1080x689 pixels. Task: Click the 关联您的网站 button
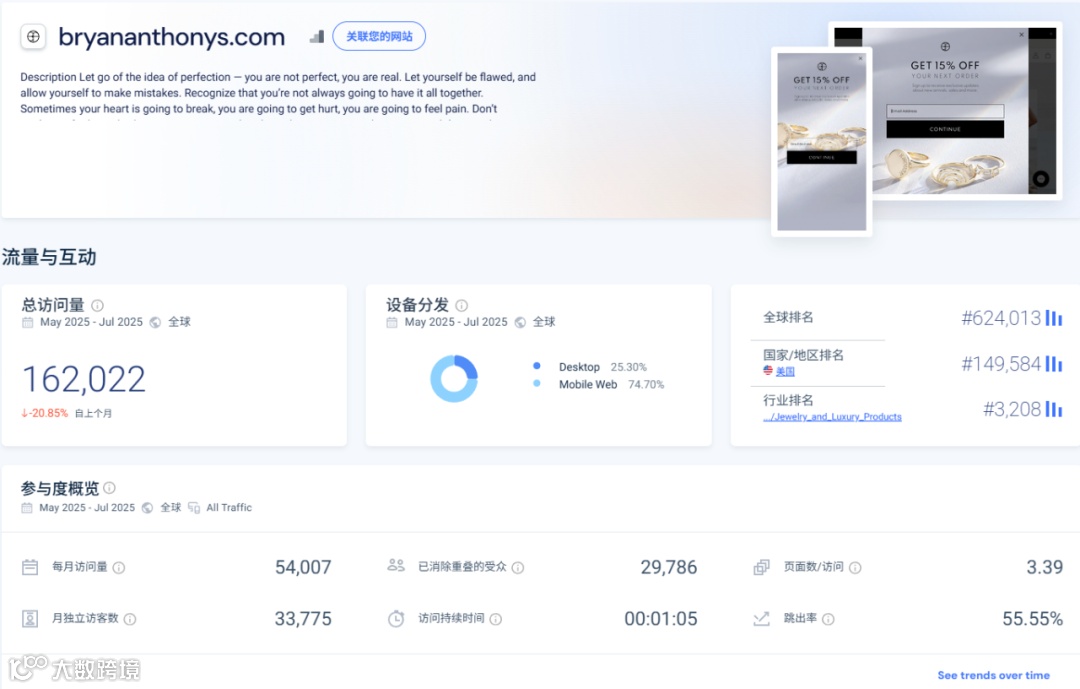pos(379,37)
